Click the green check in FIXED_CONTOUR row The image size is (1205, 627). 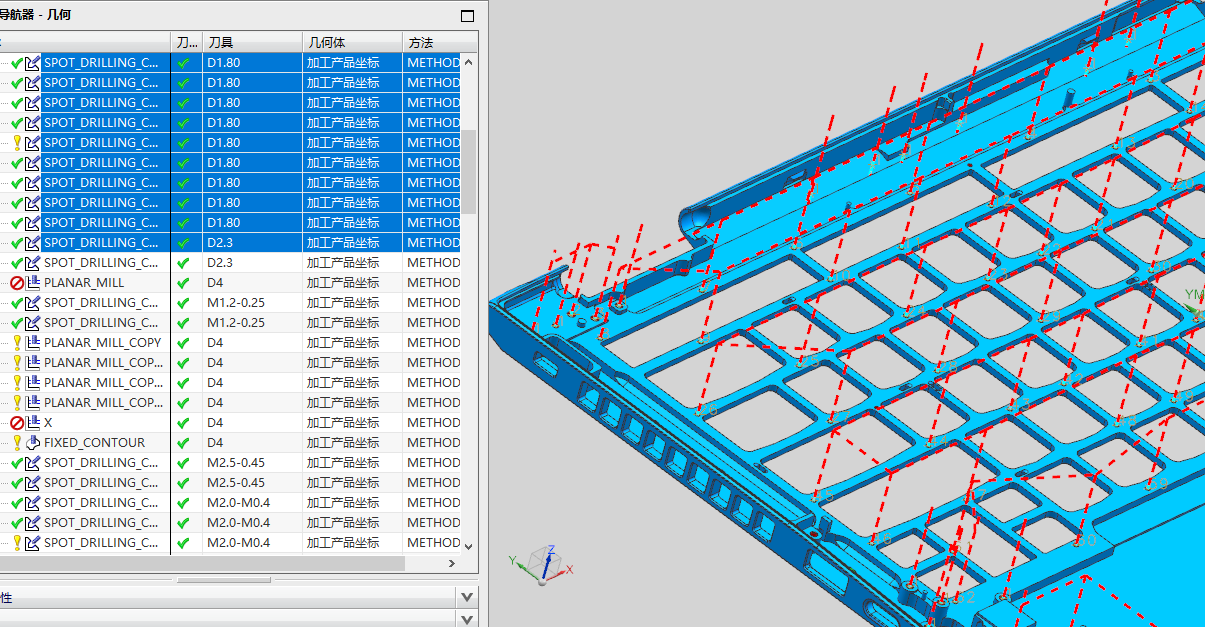pos(183,443)
